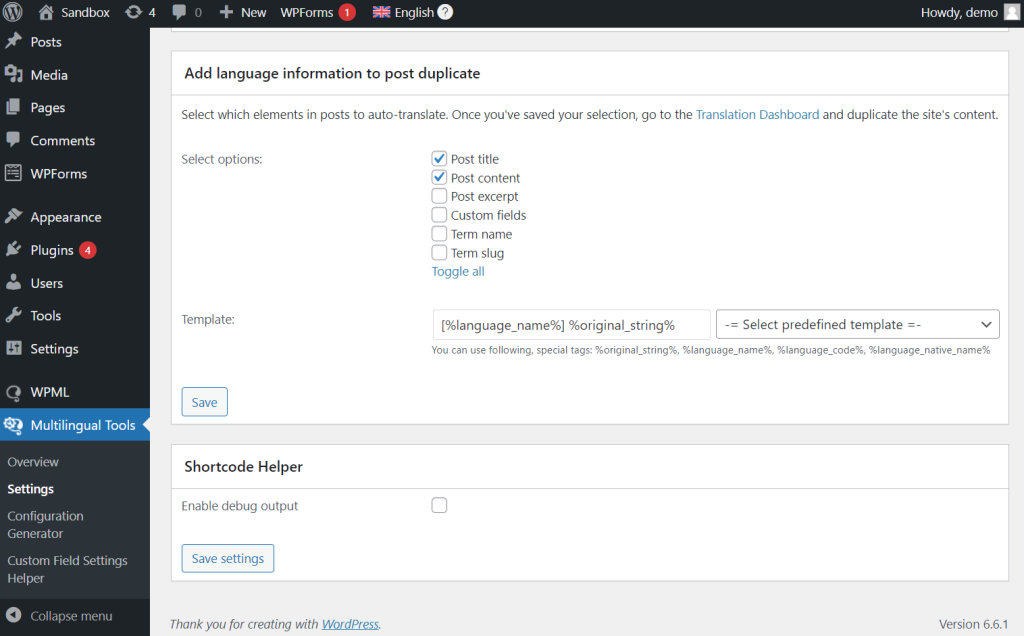Open the English language switcher
The width and height of the screenshot is (1024, 636).
coord(404,13)
